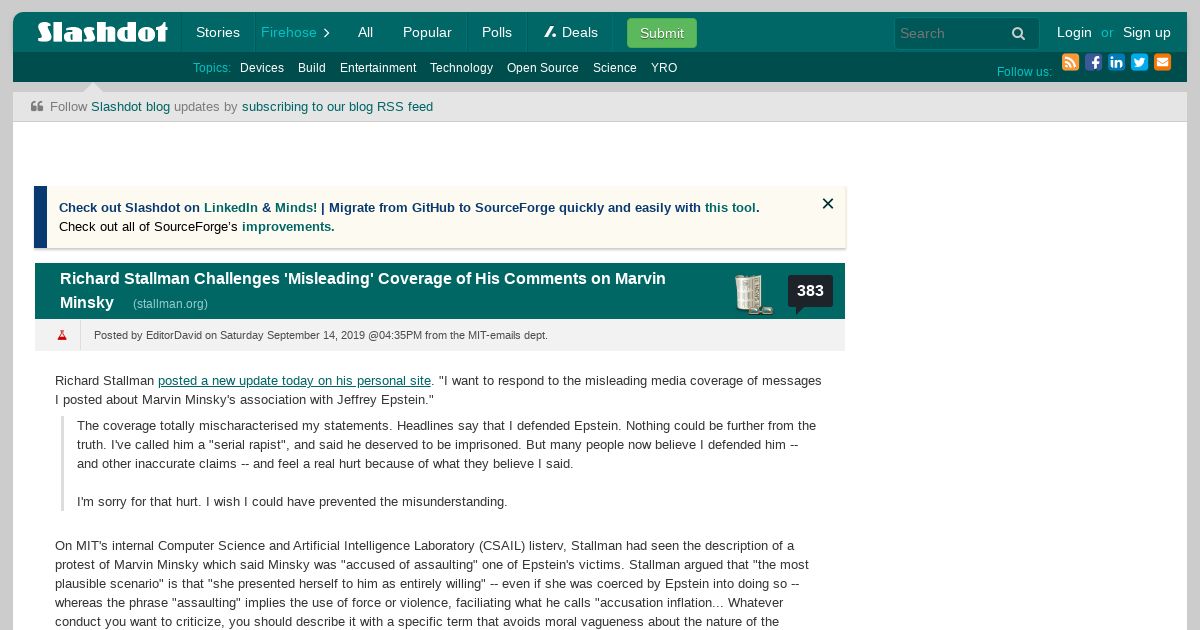The height and width of the screenshot is (630, 1200).
Task: Click 'this tool' link in banner
Action: coord(730,208)
